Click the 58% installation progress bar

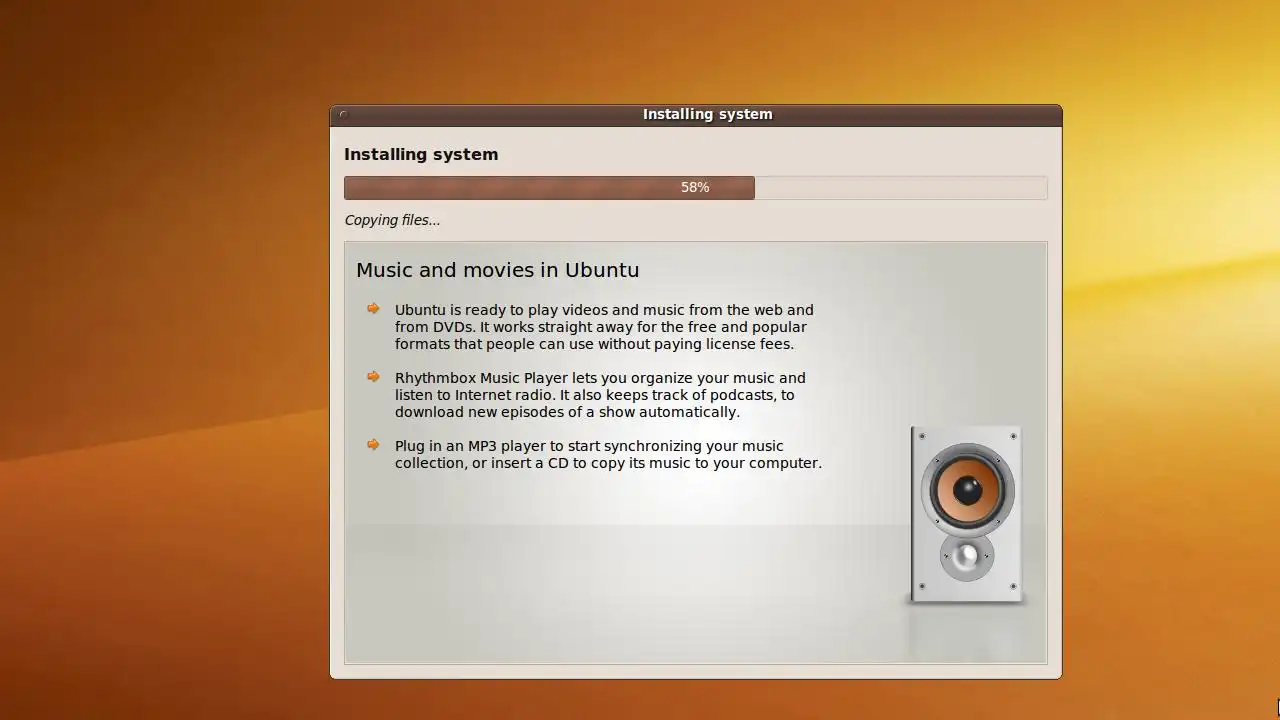[x=695, y=188]
